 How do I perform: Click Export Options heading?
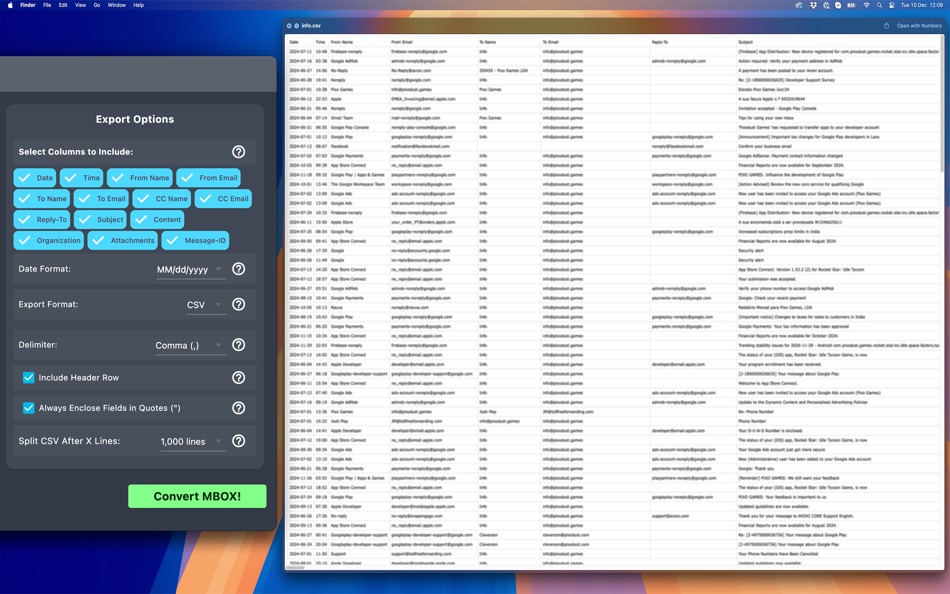point(135,119)
